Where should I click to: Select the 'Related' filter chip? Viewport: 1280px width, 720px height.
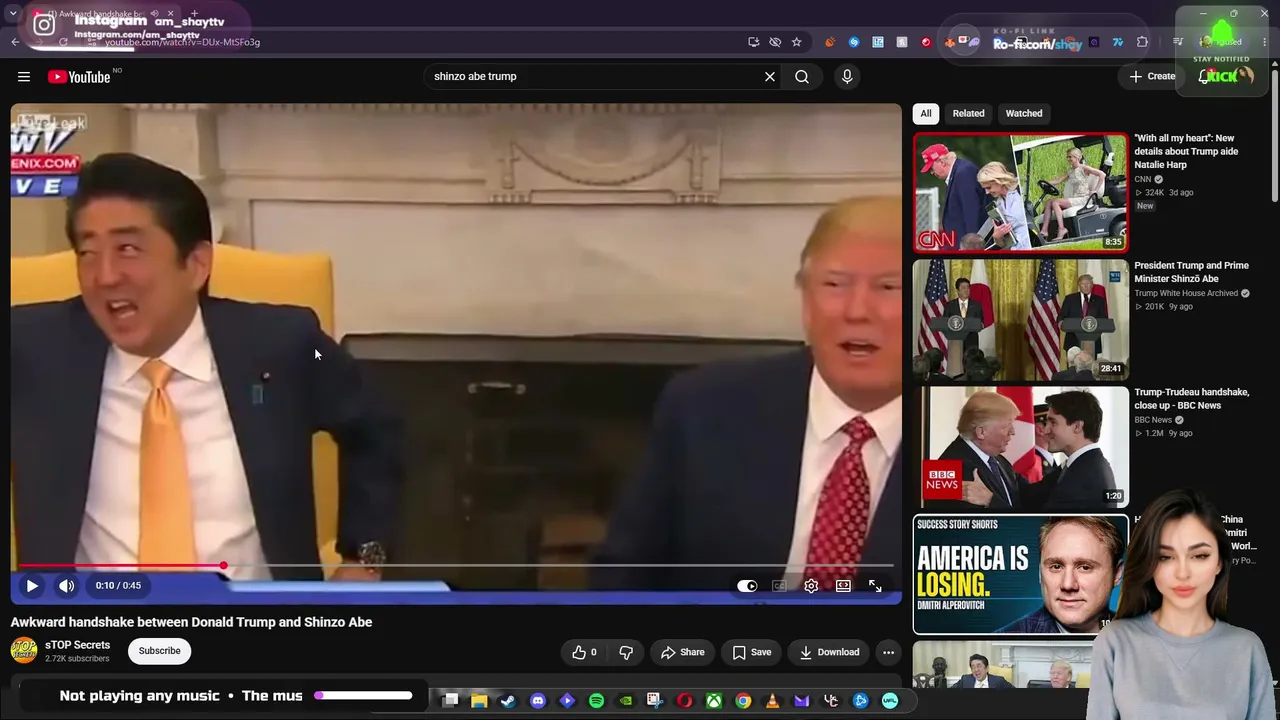pos(968,113)
